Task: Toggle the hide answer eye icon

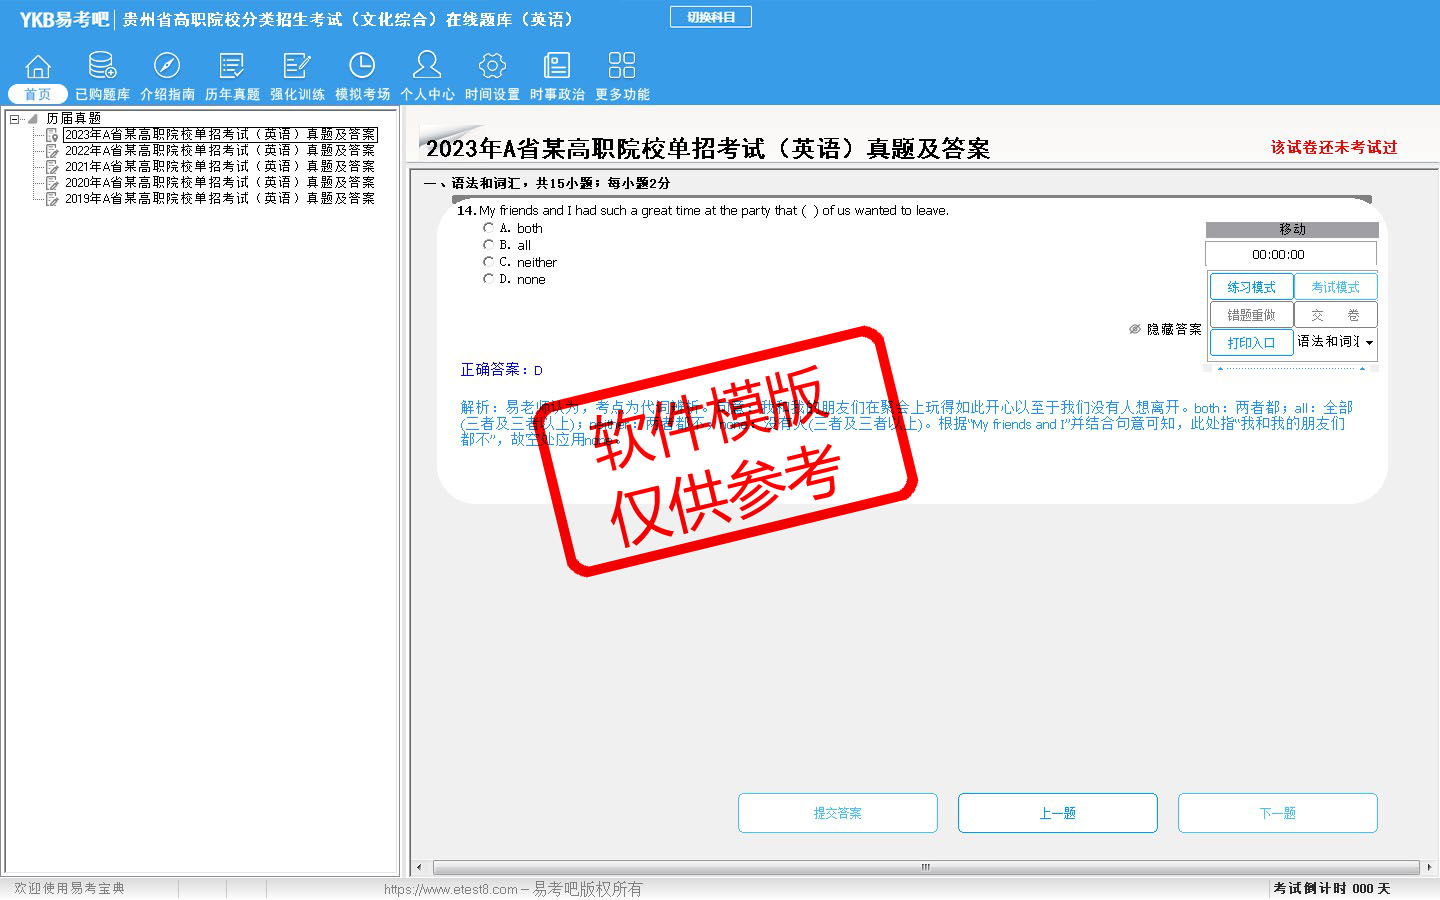Action: pos(1135,329)
